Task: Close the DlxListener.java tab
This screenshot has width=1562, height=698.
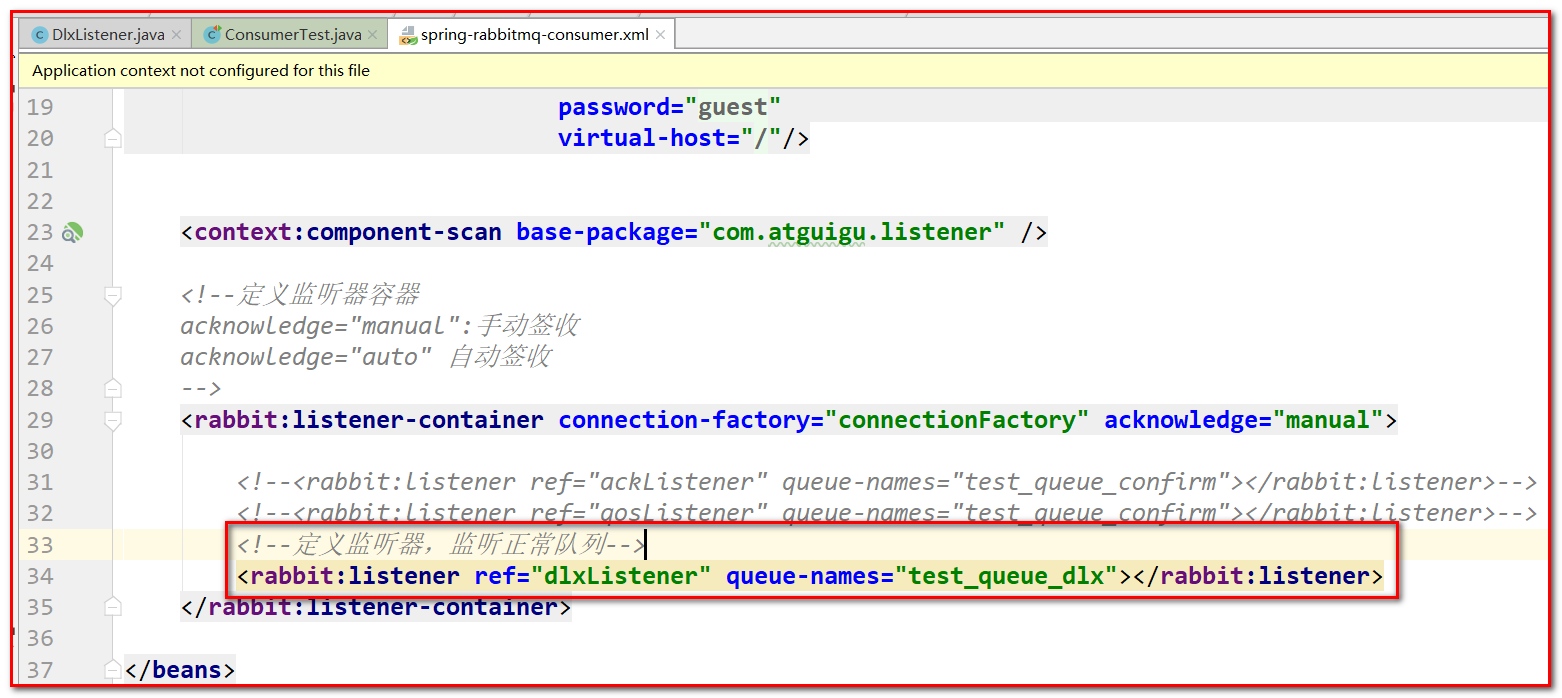Action: pyautogui.click(x=177, y=35)
